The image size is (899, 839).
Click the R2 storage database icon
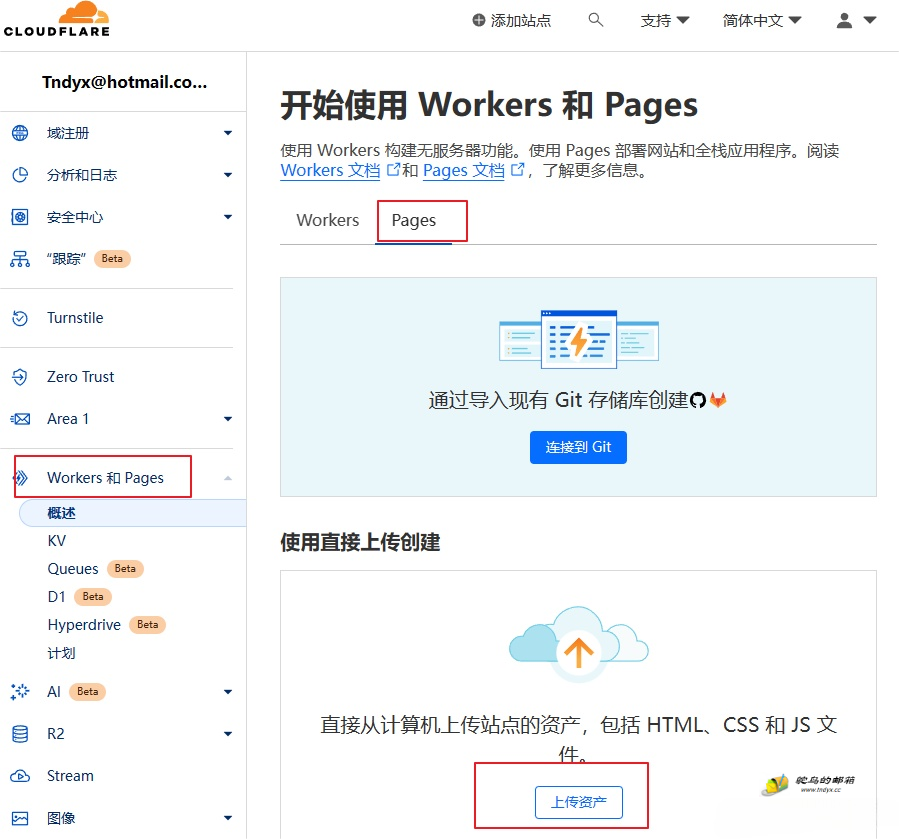pos(20,734)
